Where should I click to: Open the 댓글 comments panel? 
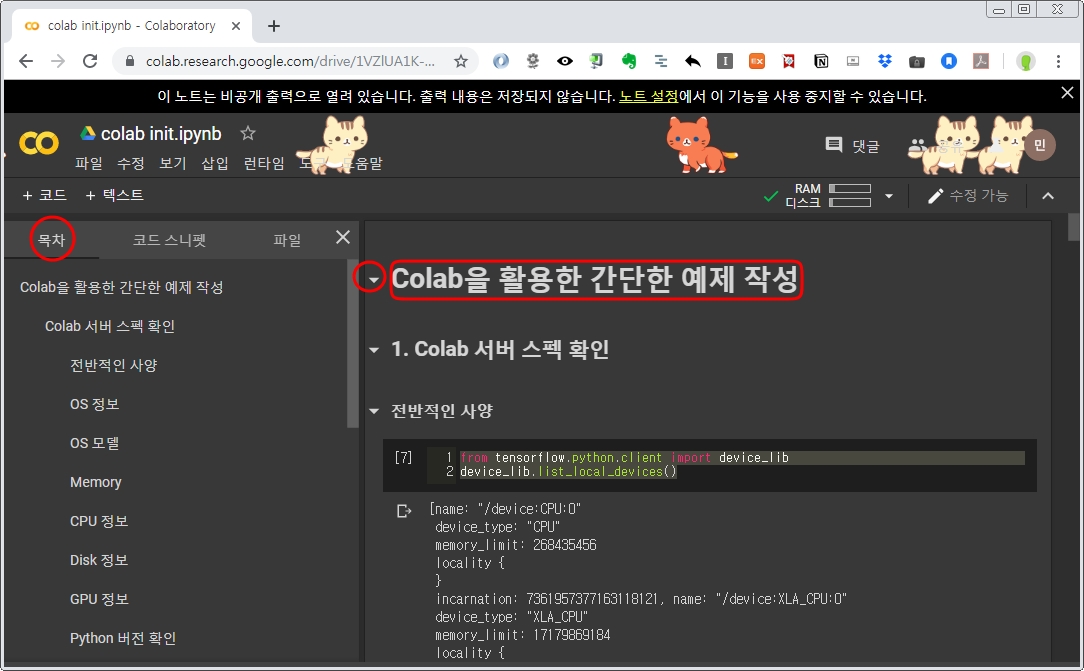pyautogui.click(x=852, y=146)
